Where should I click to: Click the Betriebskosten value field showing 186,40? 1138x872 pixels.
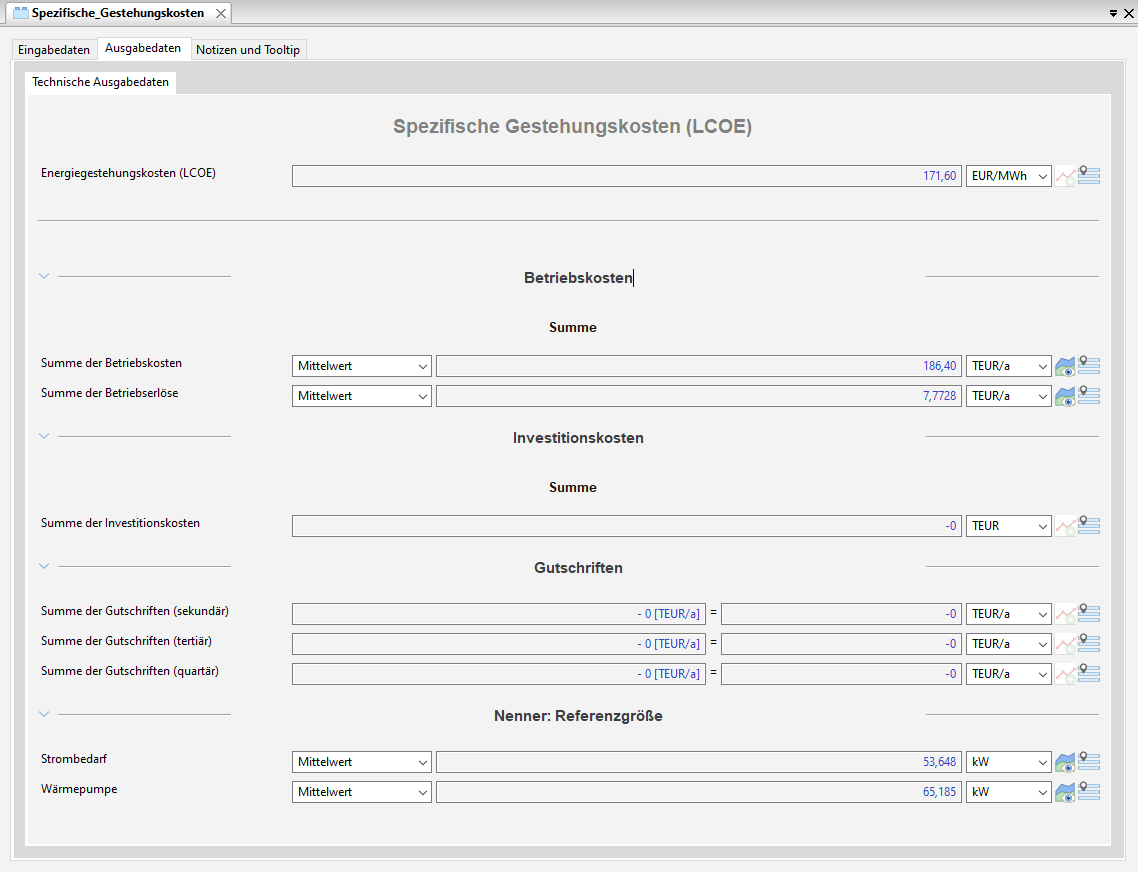699,366
